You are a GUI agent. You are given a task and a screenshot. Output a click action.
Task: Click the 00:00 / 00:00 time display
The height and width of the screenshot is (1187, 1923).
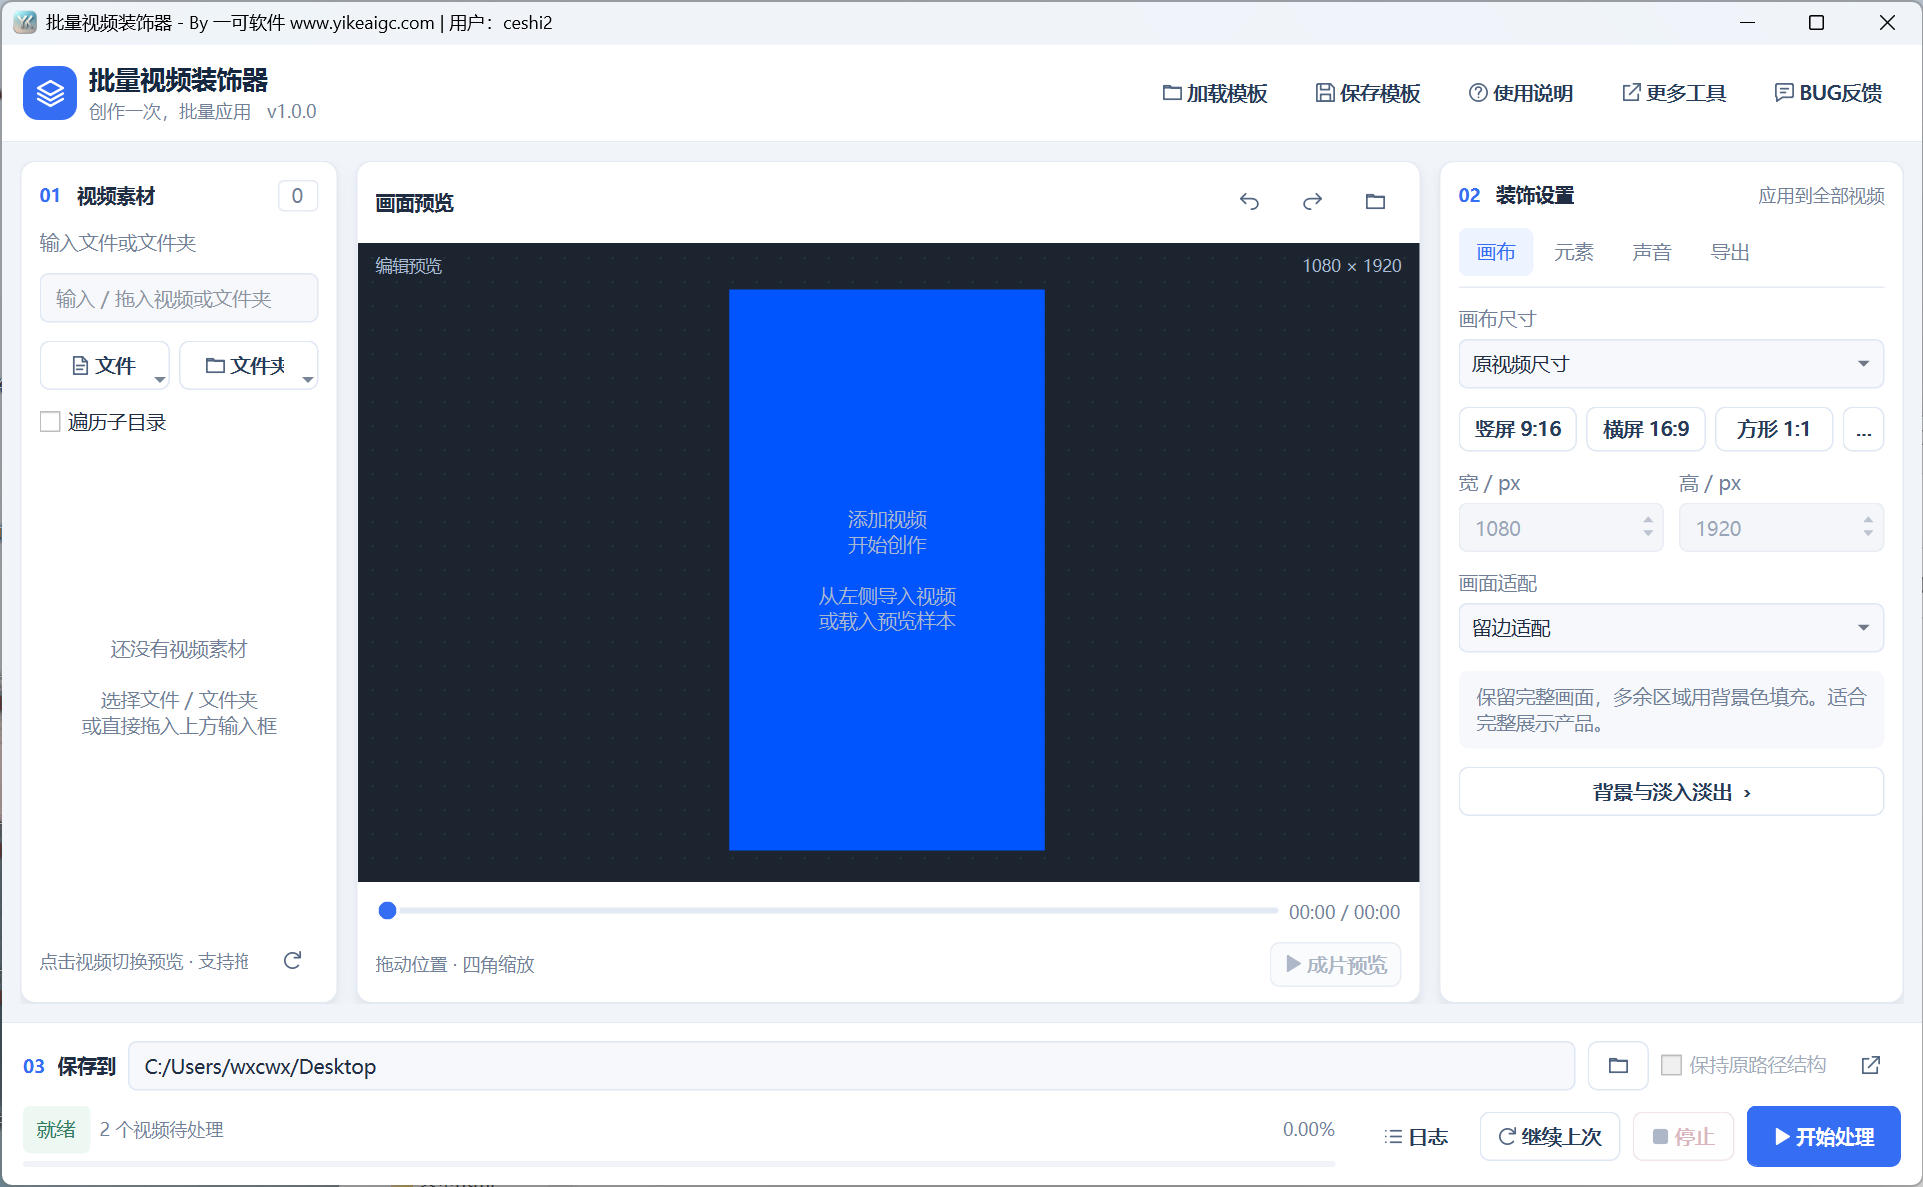click(1344, 912)
